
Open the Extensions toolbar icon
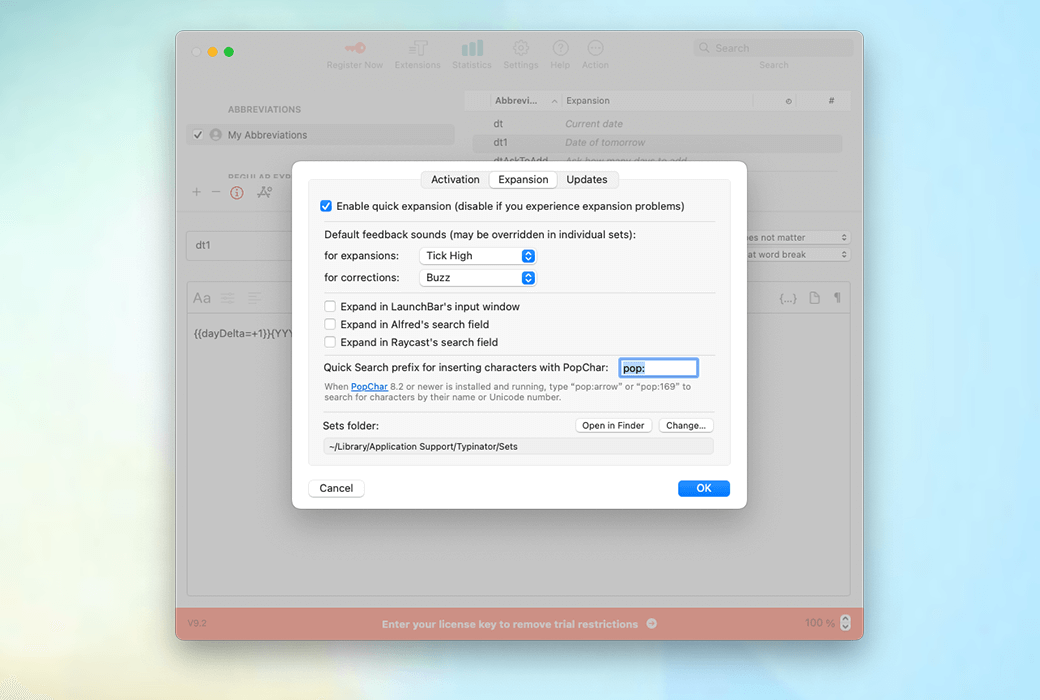(417, 48)
